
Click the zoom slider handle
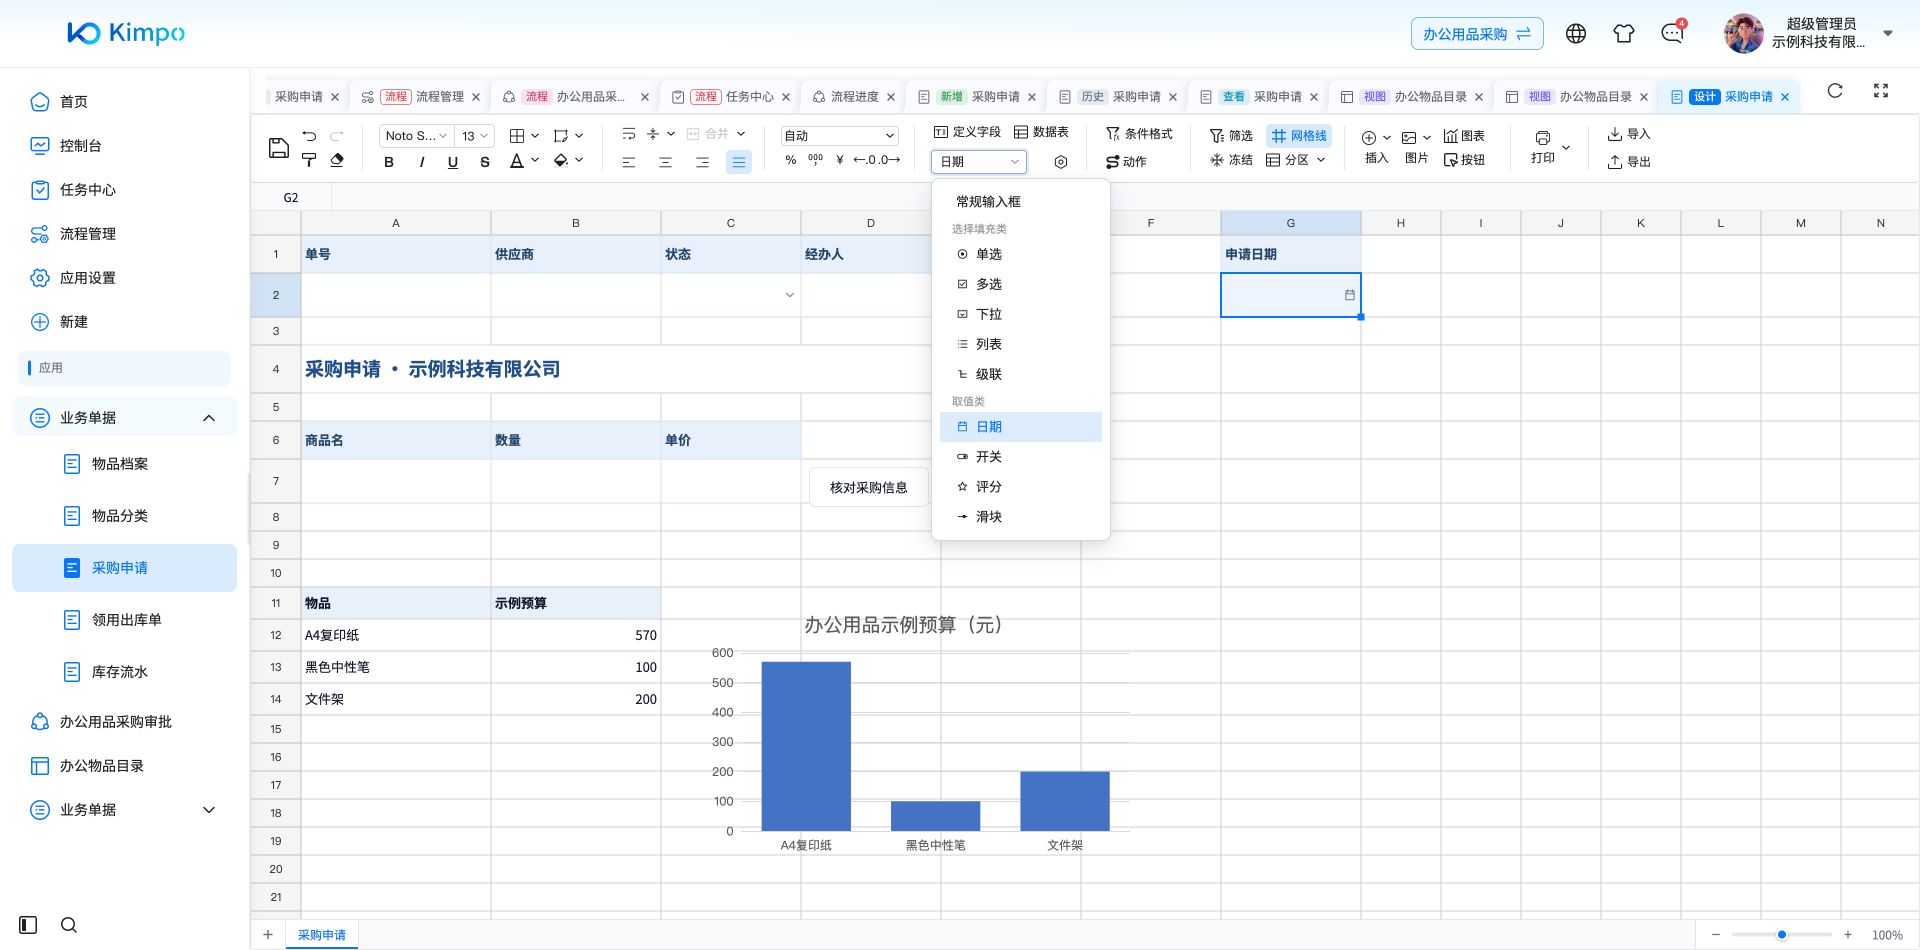[1782, 934]
